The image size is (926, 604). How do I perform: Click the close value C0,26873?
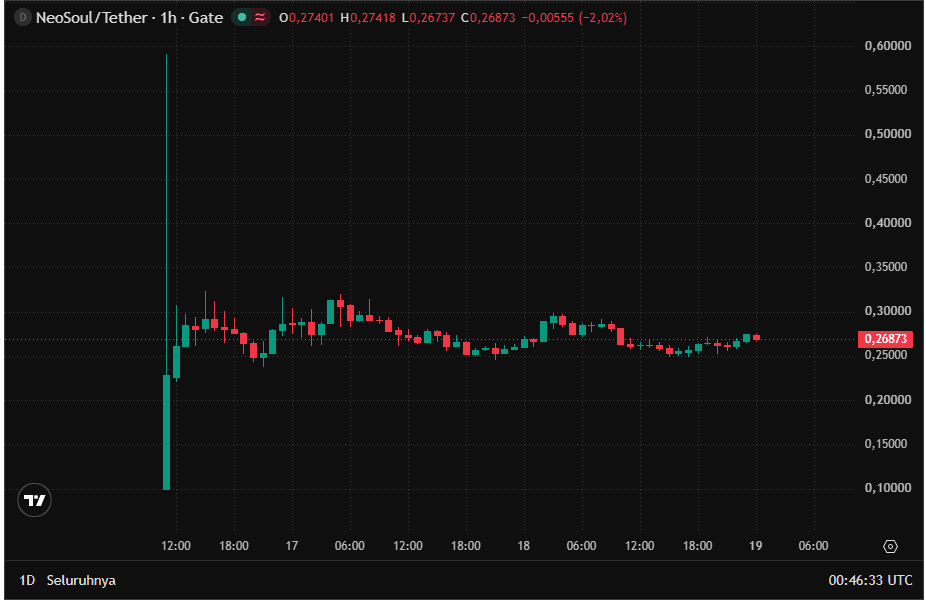coord(488,18)
